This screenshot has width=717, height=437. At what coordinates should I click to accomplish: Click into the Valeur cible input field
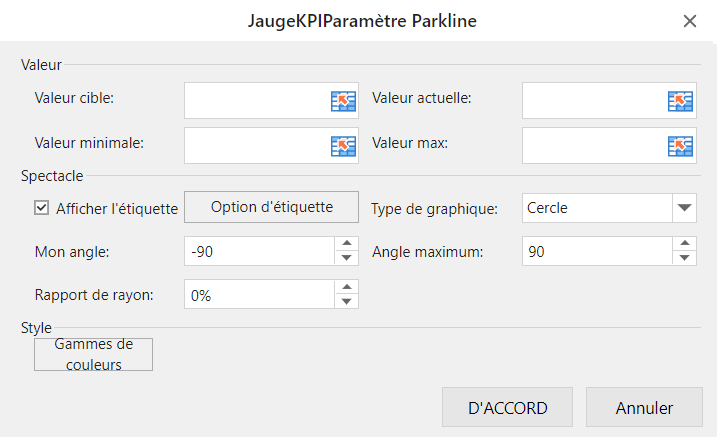coord(256,100)
